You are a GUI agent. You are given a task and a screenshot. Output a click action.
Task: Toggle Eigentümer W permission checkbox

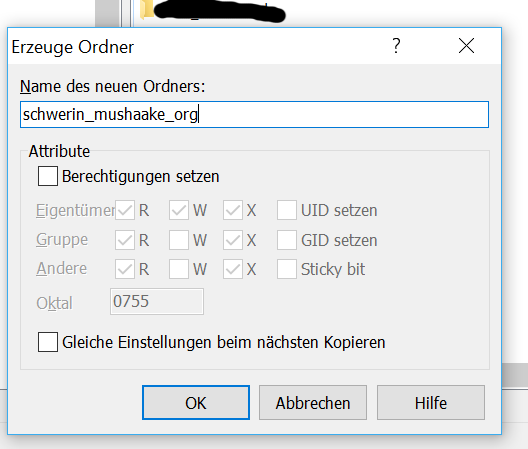[179, 210]
